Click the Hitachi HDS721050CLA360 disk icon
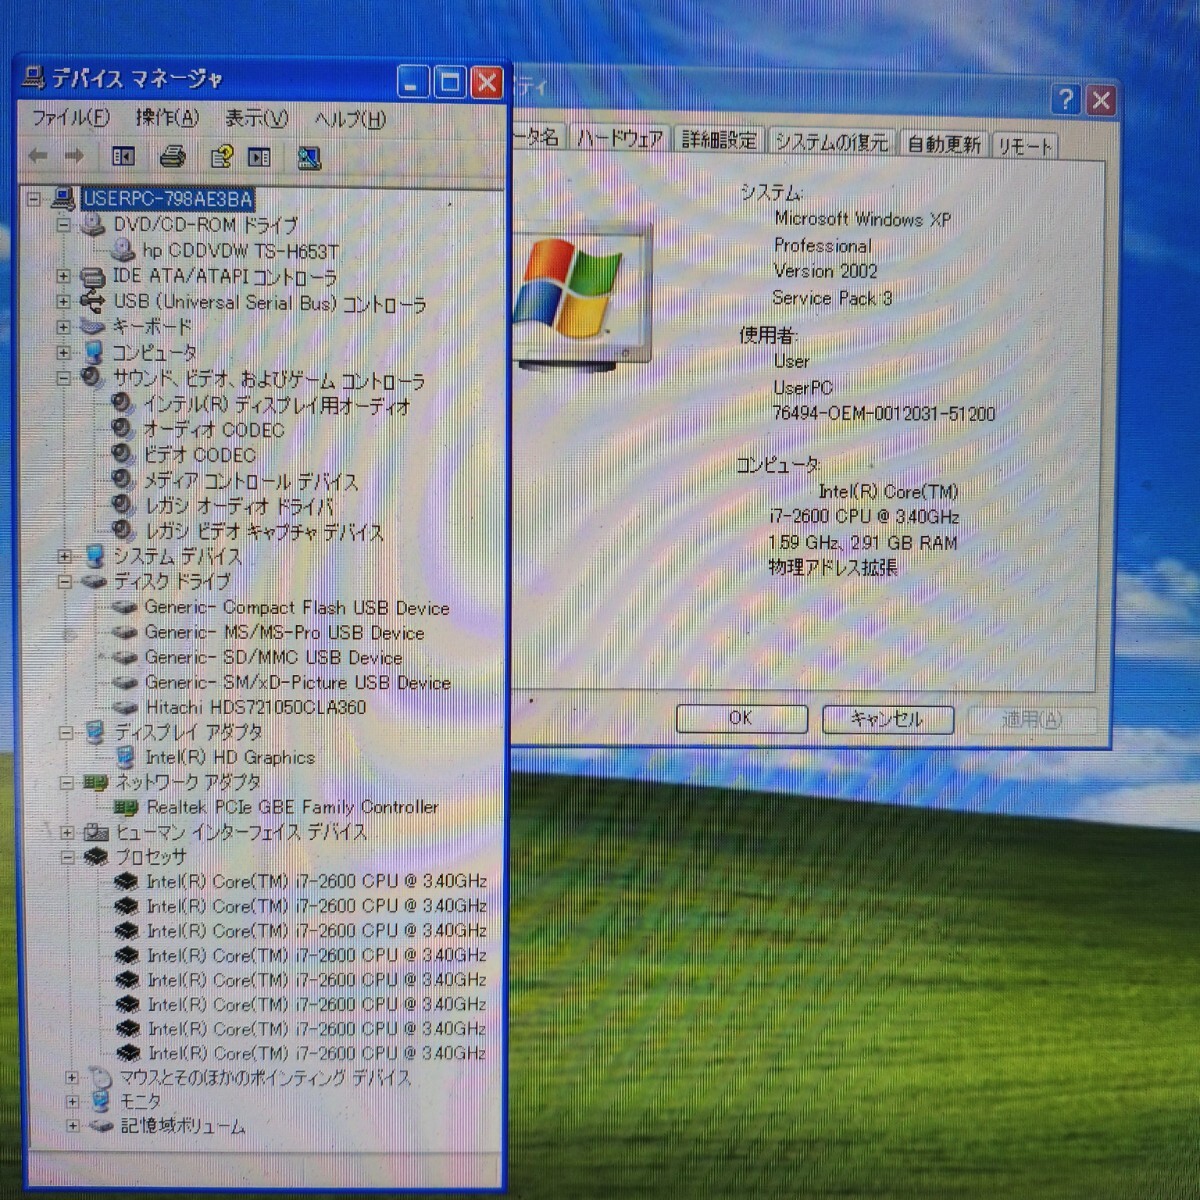Viewport: 1200px width, 1200px height. 125,708
